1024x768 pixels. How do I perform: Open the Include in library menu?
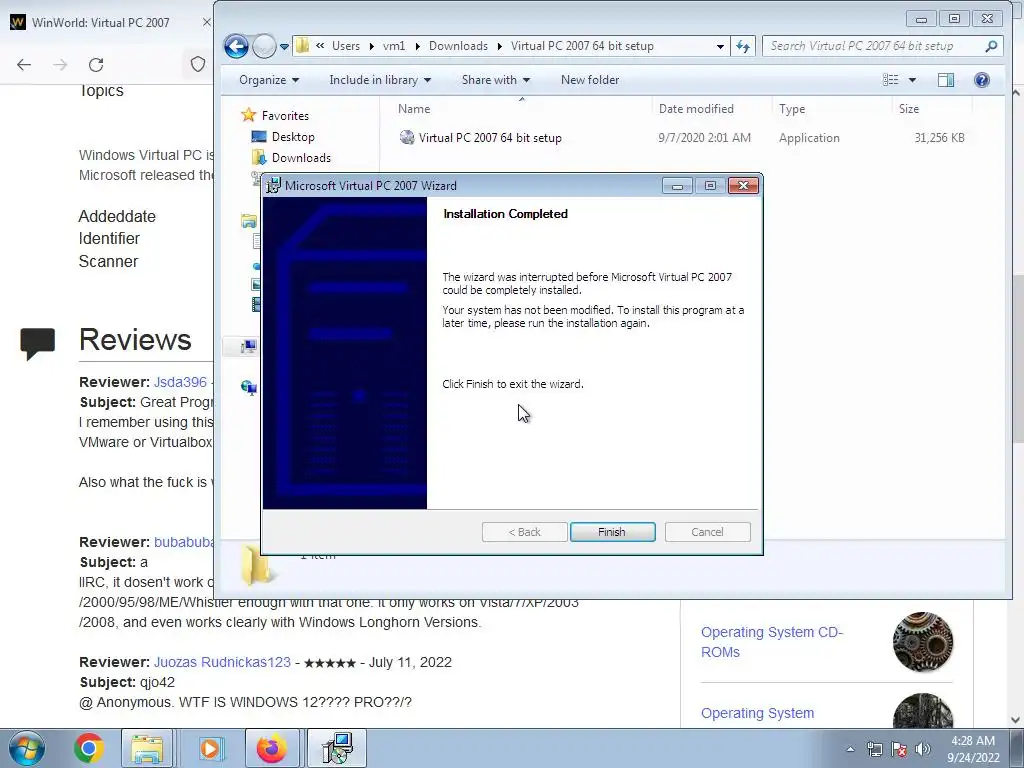point(380,80)
